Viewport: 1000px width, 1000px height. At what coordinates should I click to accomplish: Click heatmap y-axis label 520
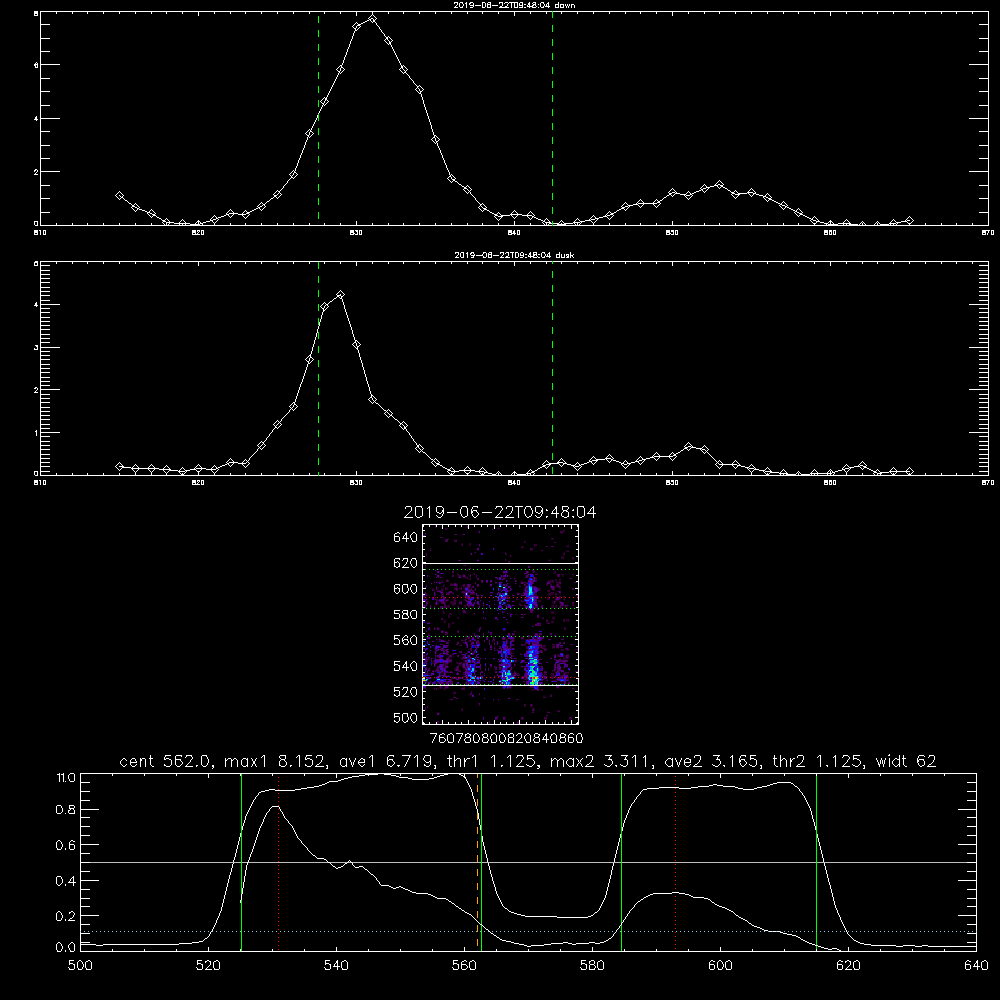(x=405, y=692)
